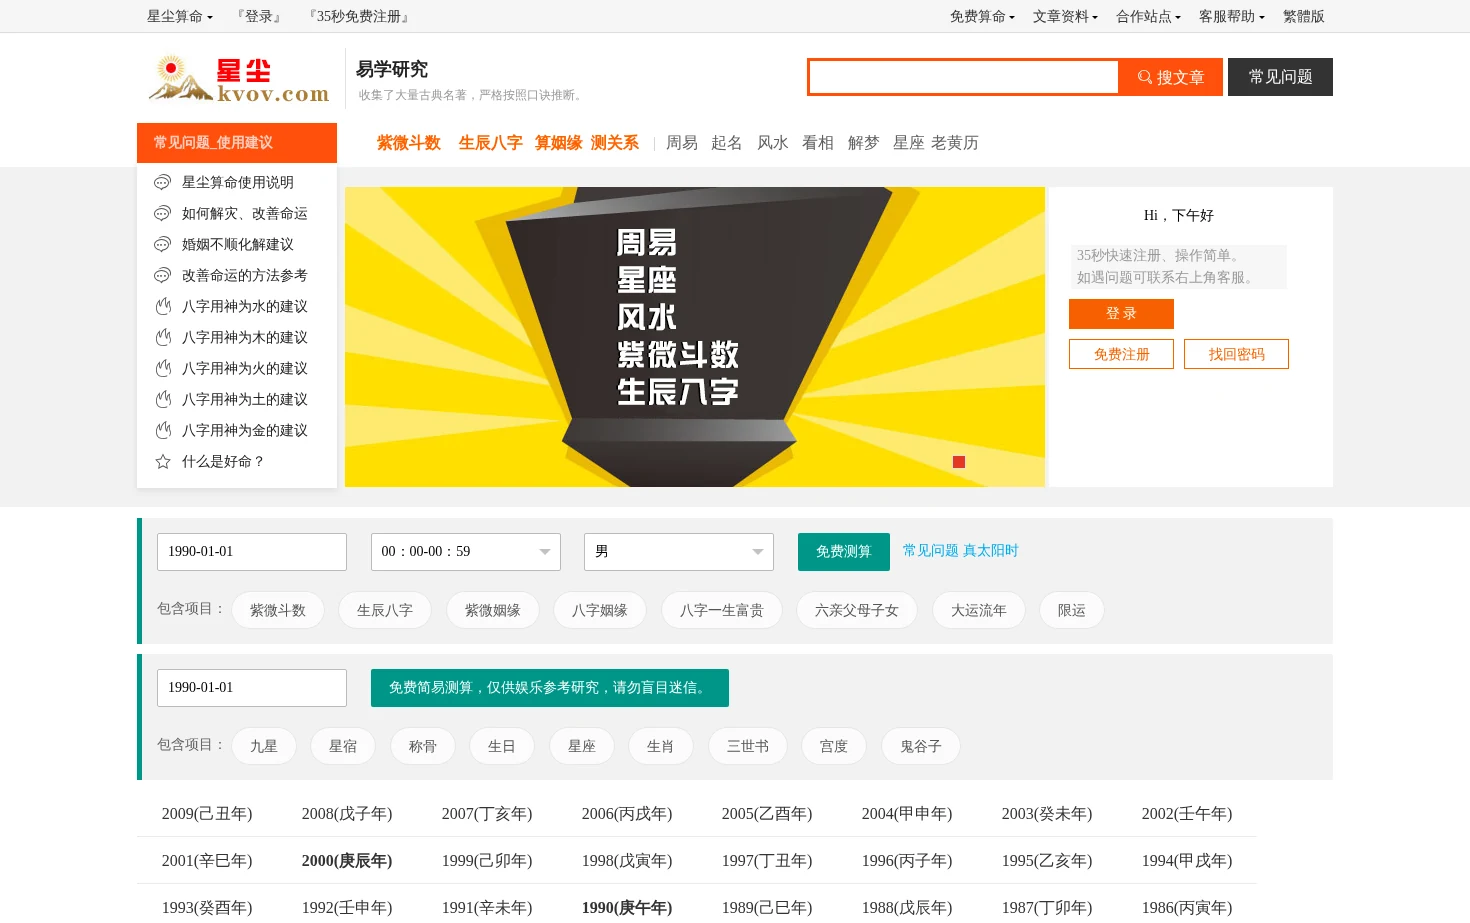Open the 风水 navigation item
The image size is (1470, 923).
[773, 143]
